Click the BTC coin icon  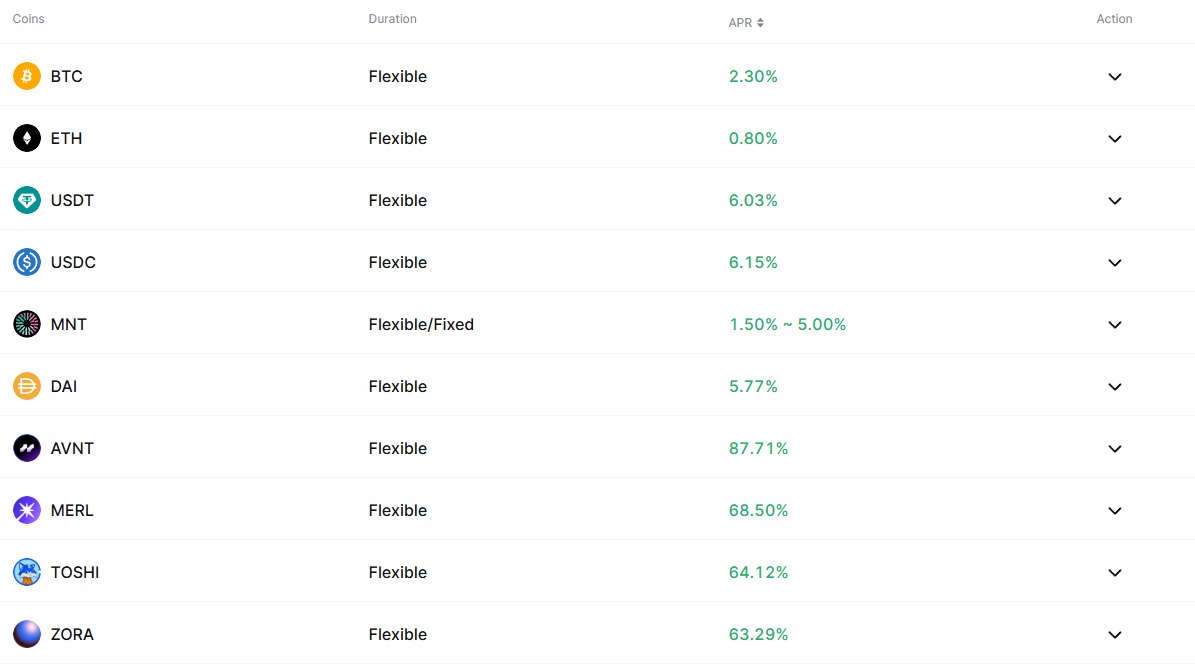27,76
